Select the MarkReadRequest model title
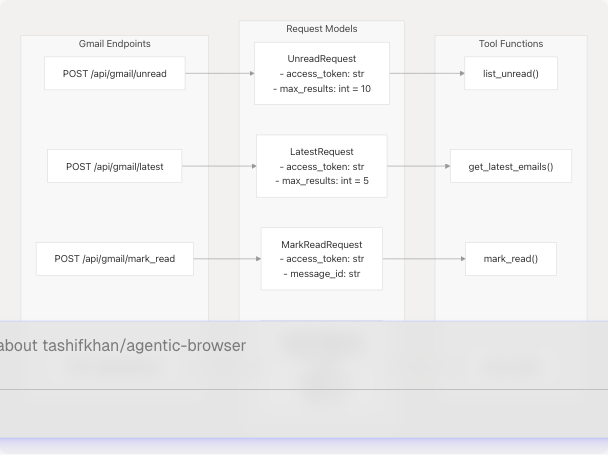The image size is (608, 455). click(321, 245)
